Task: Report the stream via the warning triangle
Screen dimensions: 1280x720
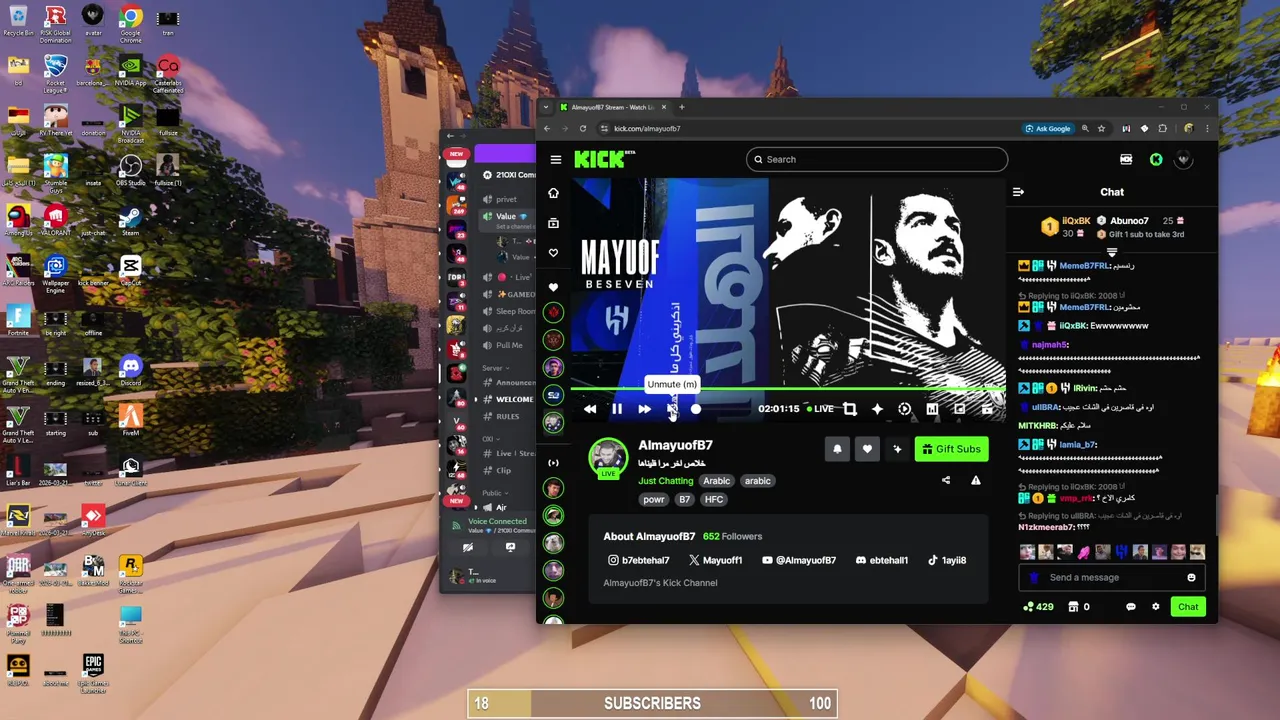Action: coord(976,481)
